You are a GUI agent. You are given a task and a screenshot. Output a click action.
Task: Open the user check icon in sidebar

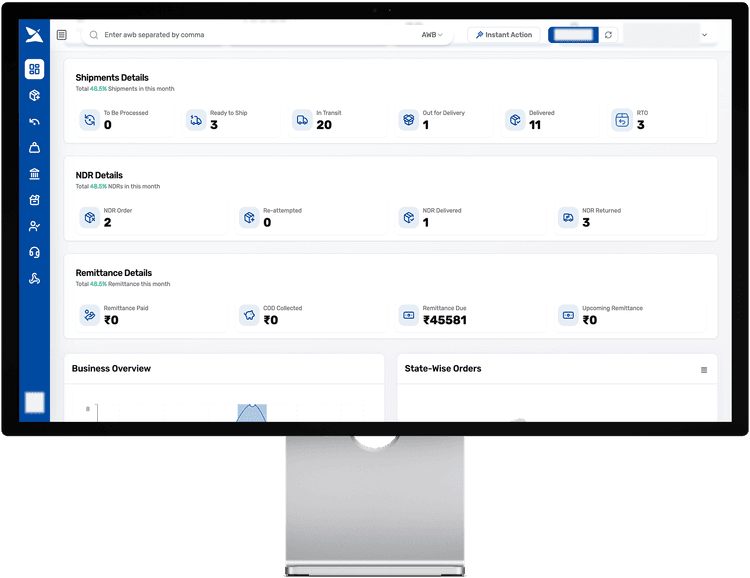click(34, 226)
